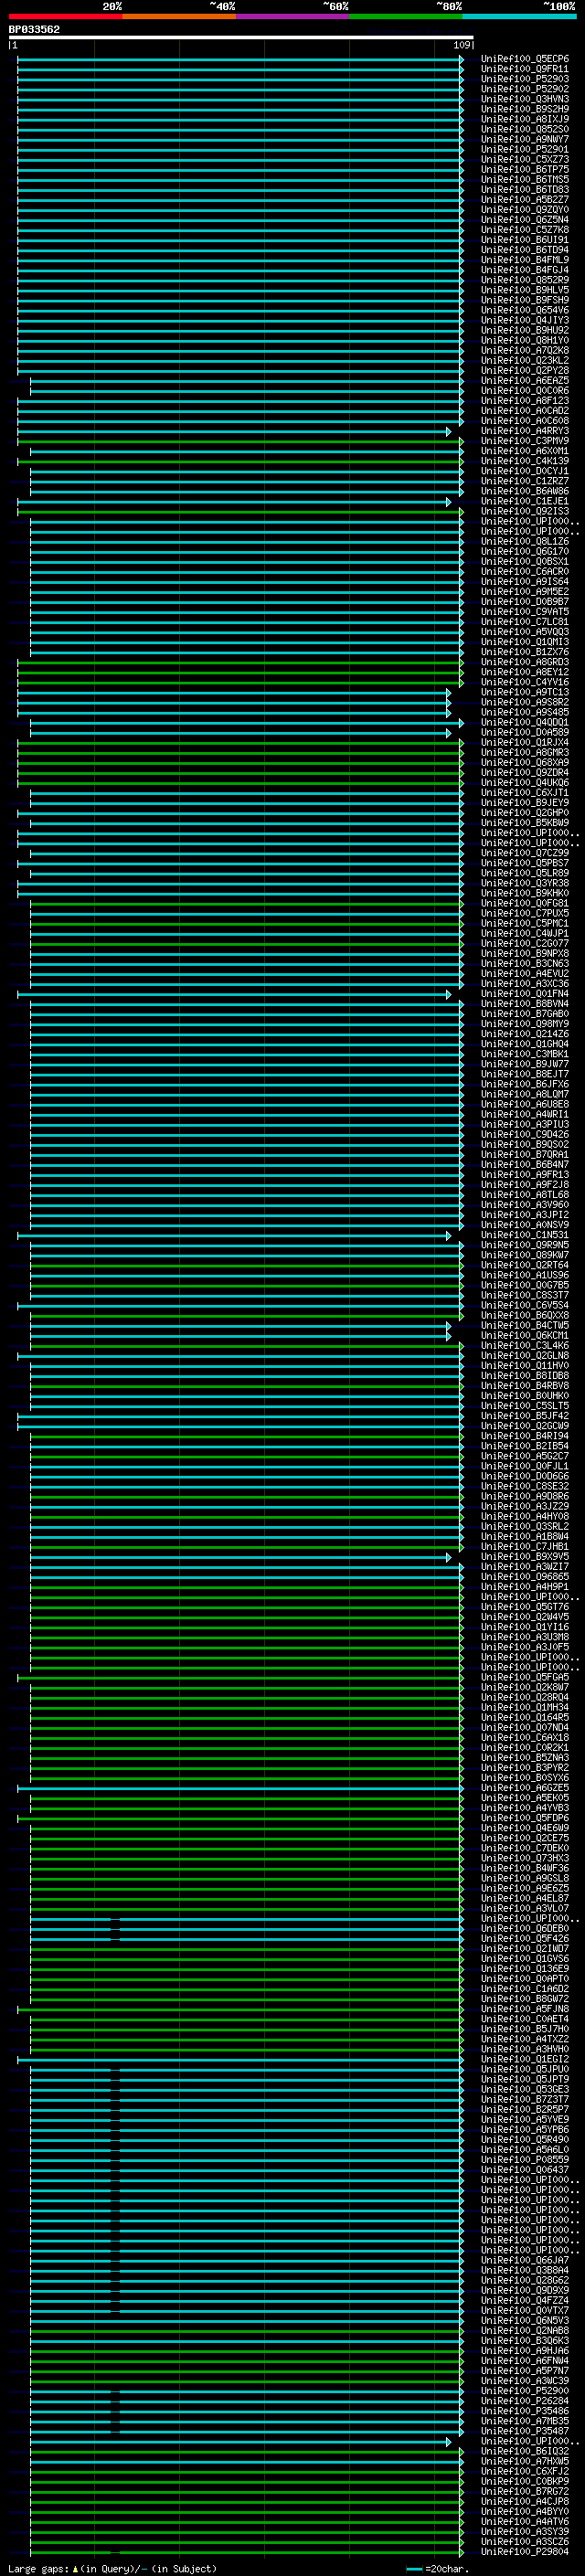This screenshot has height=2576, width=585.
Task: Click arrowhead ending the UniRef100_P29804 alignment bar
Action: tap(461, 2551)
